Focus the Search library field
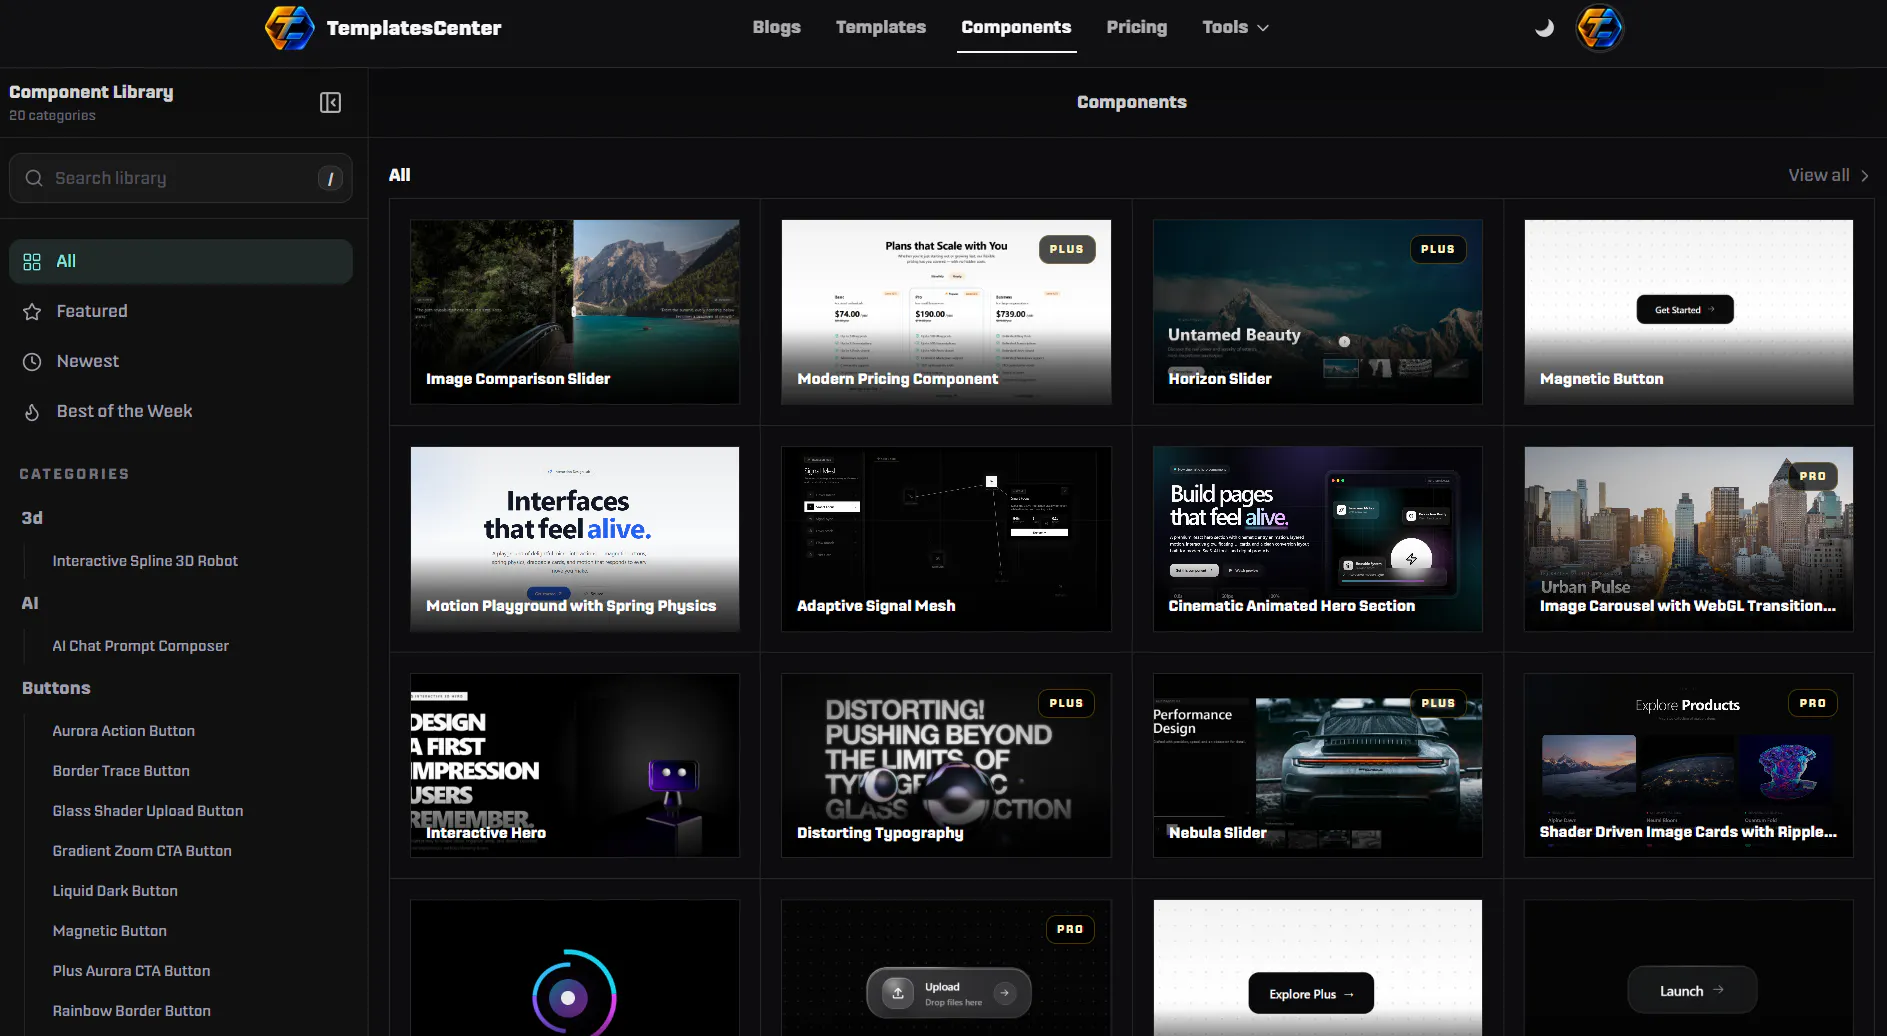1887x1036 pixels. [x=181, y=178]
